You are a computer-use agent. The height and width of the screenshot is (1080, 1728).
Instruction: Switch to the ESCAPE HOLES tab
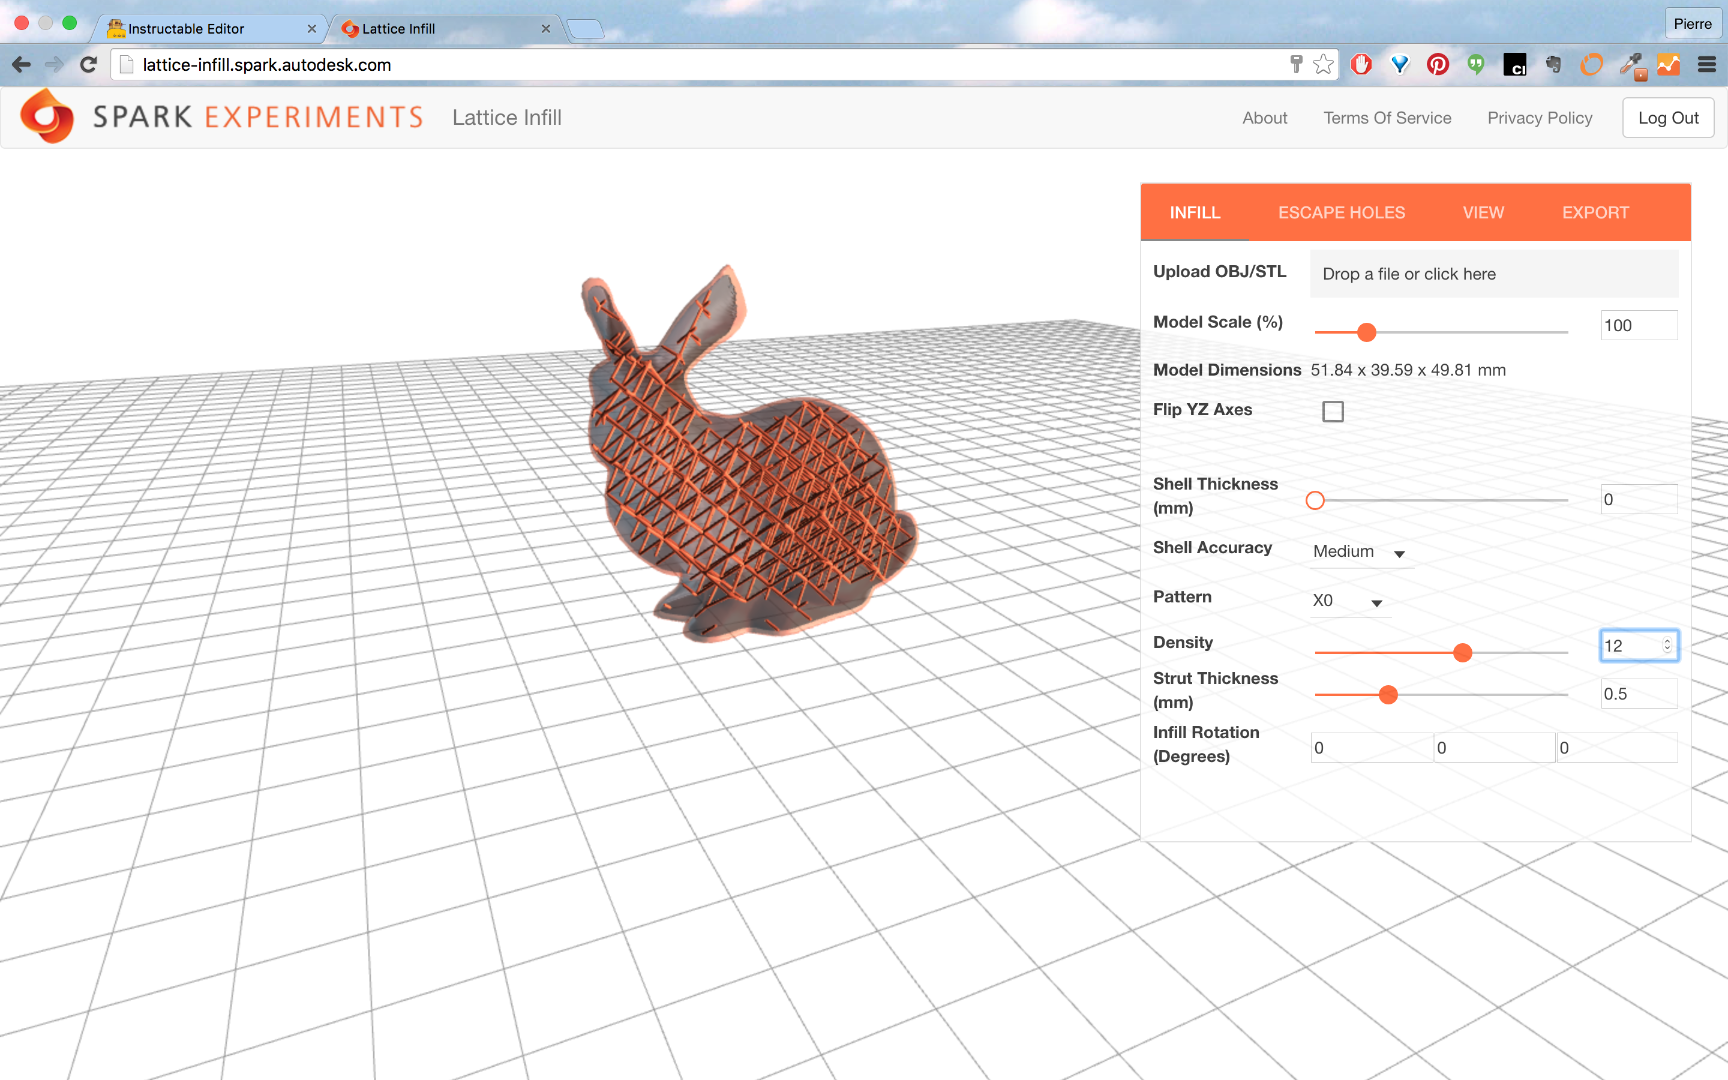(1341, 212)
